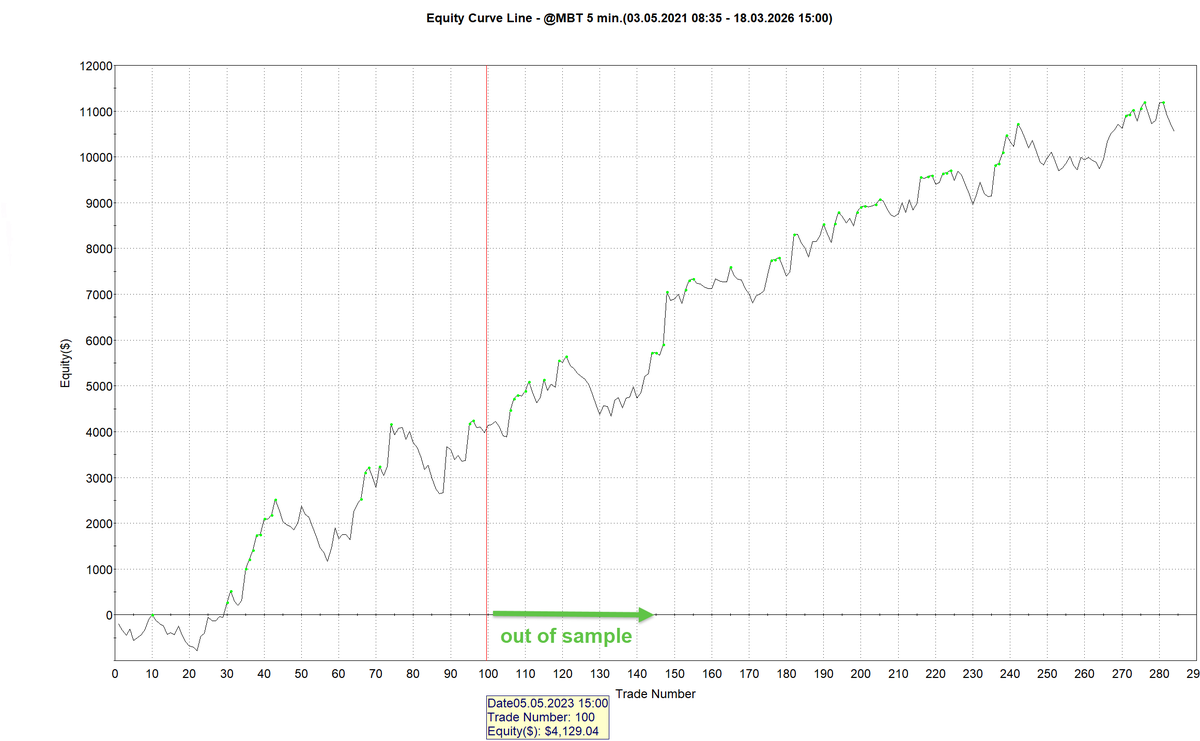This screenshot has width=1200, height=741.
Task: Click the 270 tick label on the trade number axis
Action: pyautogui.click(x=1122, y=673)
